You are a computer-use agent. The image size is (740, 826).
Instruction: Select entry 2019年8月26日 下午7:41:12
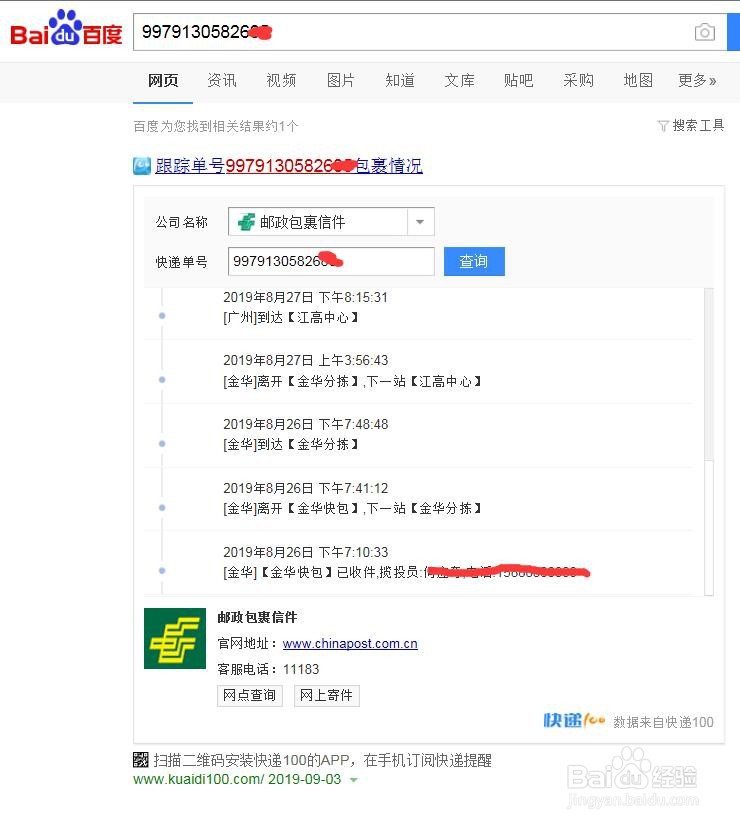click(x=305, y=488)
